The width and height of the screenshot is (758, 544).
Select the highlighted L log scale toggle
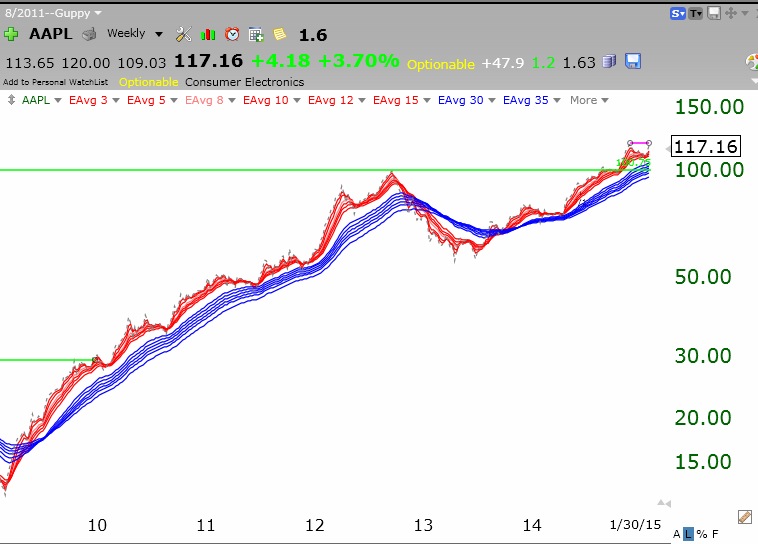tap(688, 534)
